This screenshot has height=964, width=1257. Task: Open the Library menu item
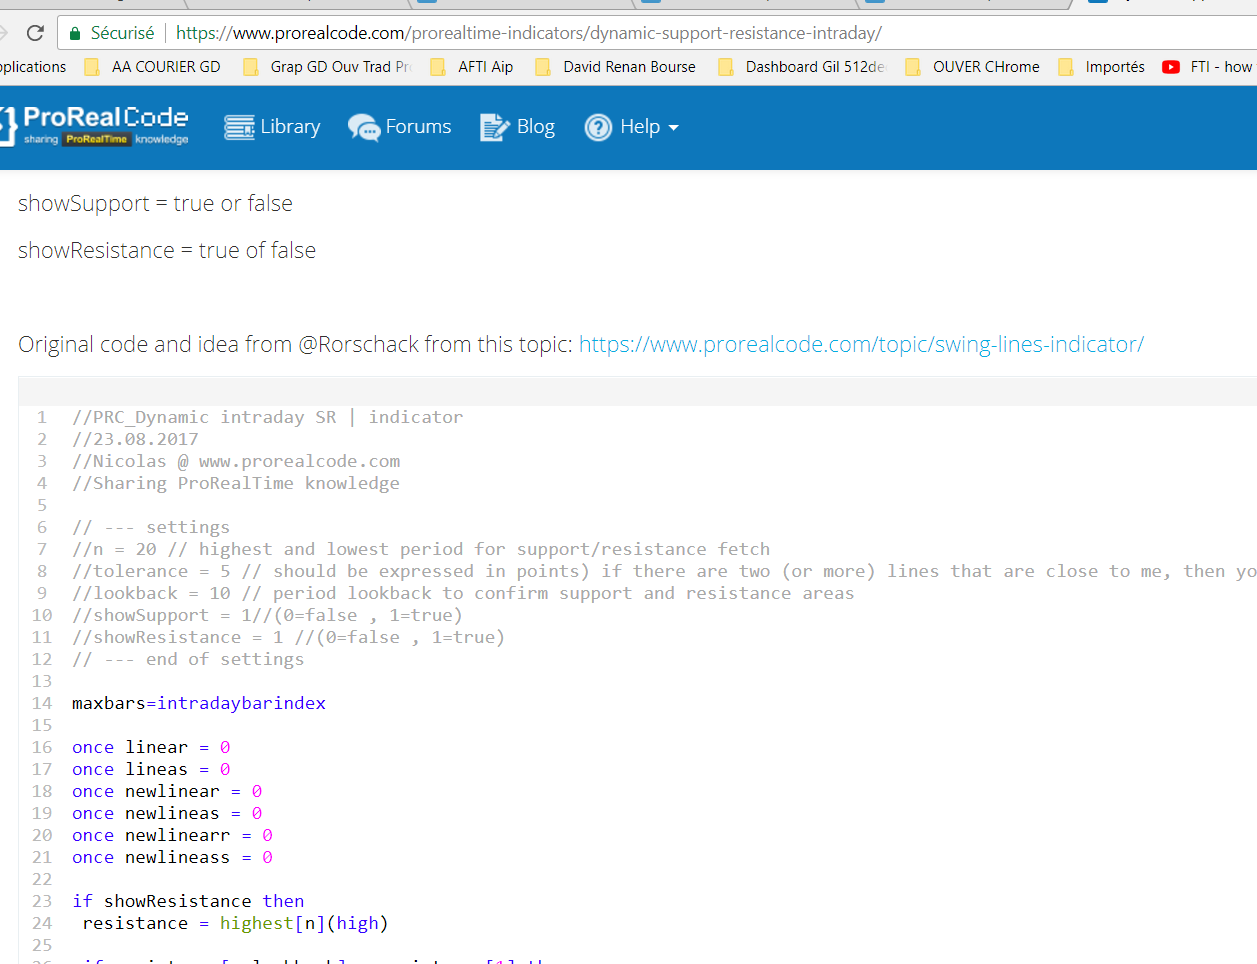(290, 127)
